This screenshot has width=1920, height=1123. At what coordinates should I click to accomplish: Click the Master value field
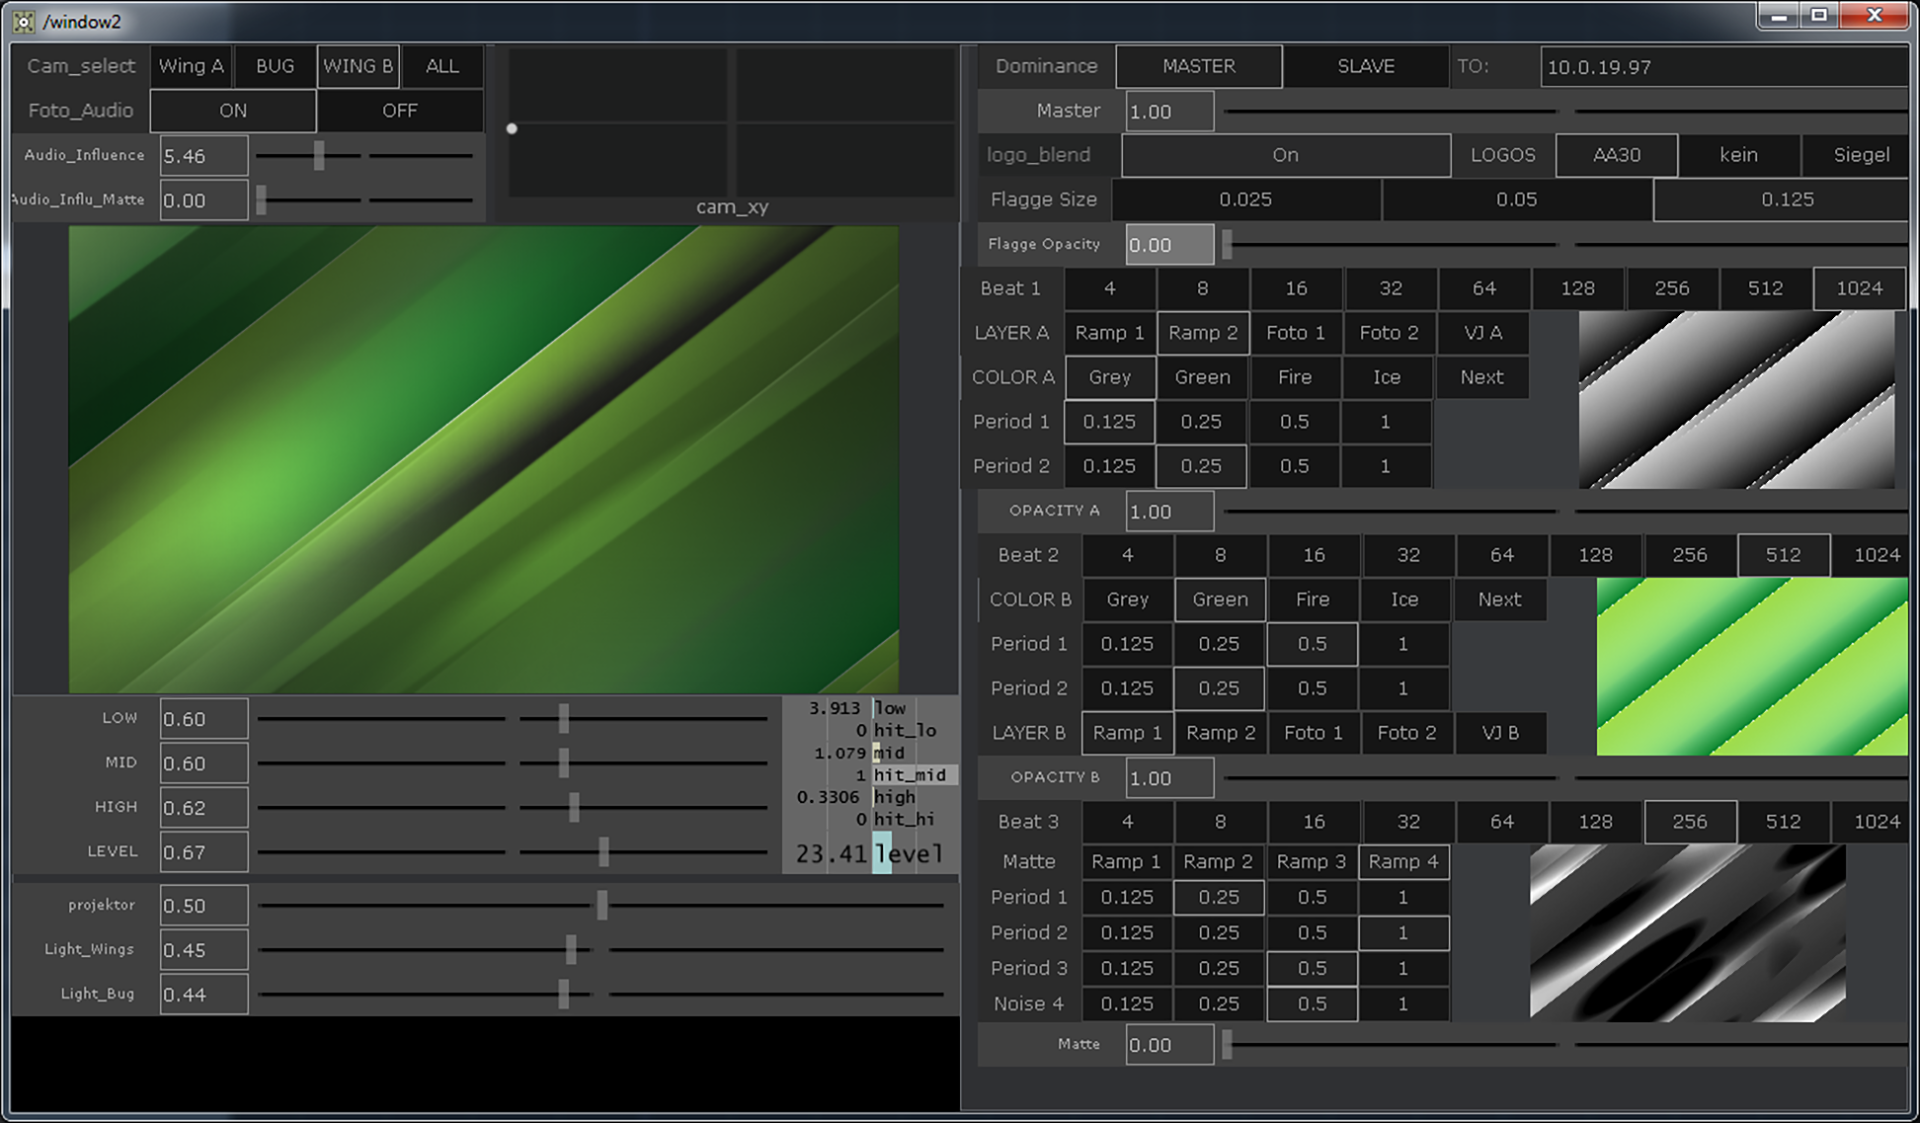(x=1170, y=111)
